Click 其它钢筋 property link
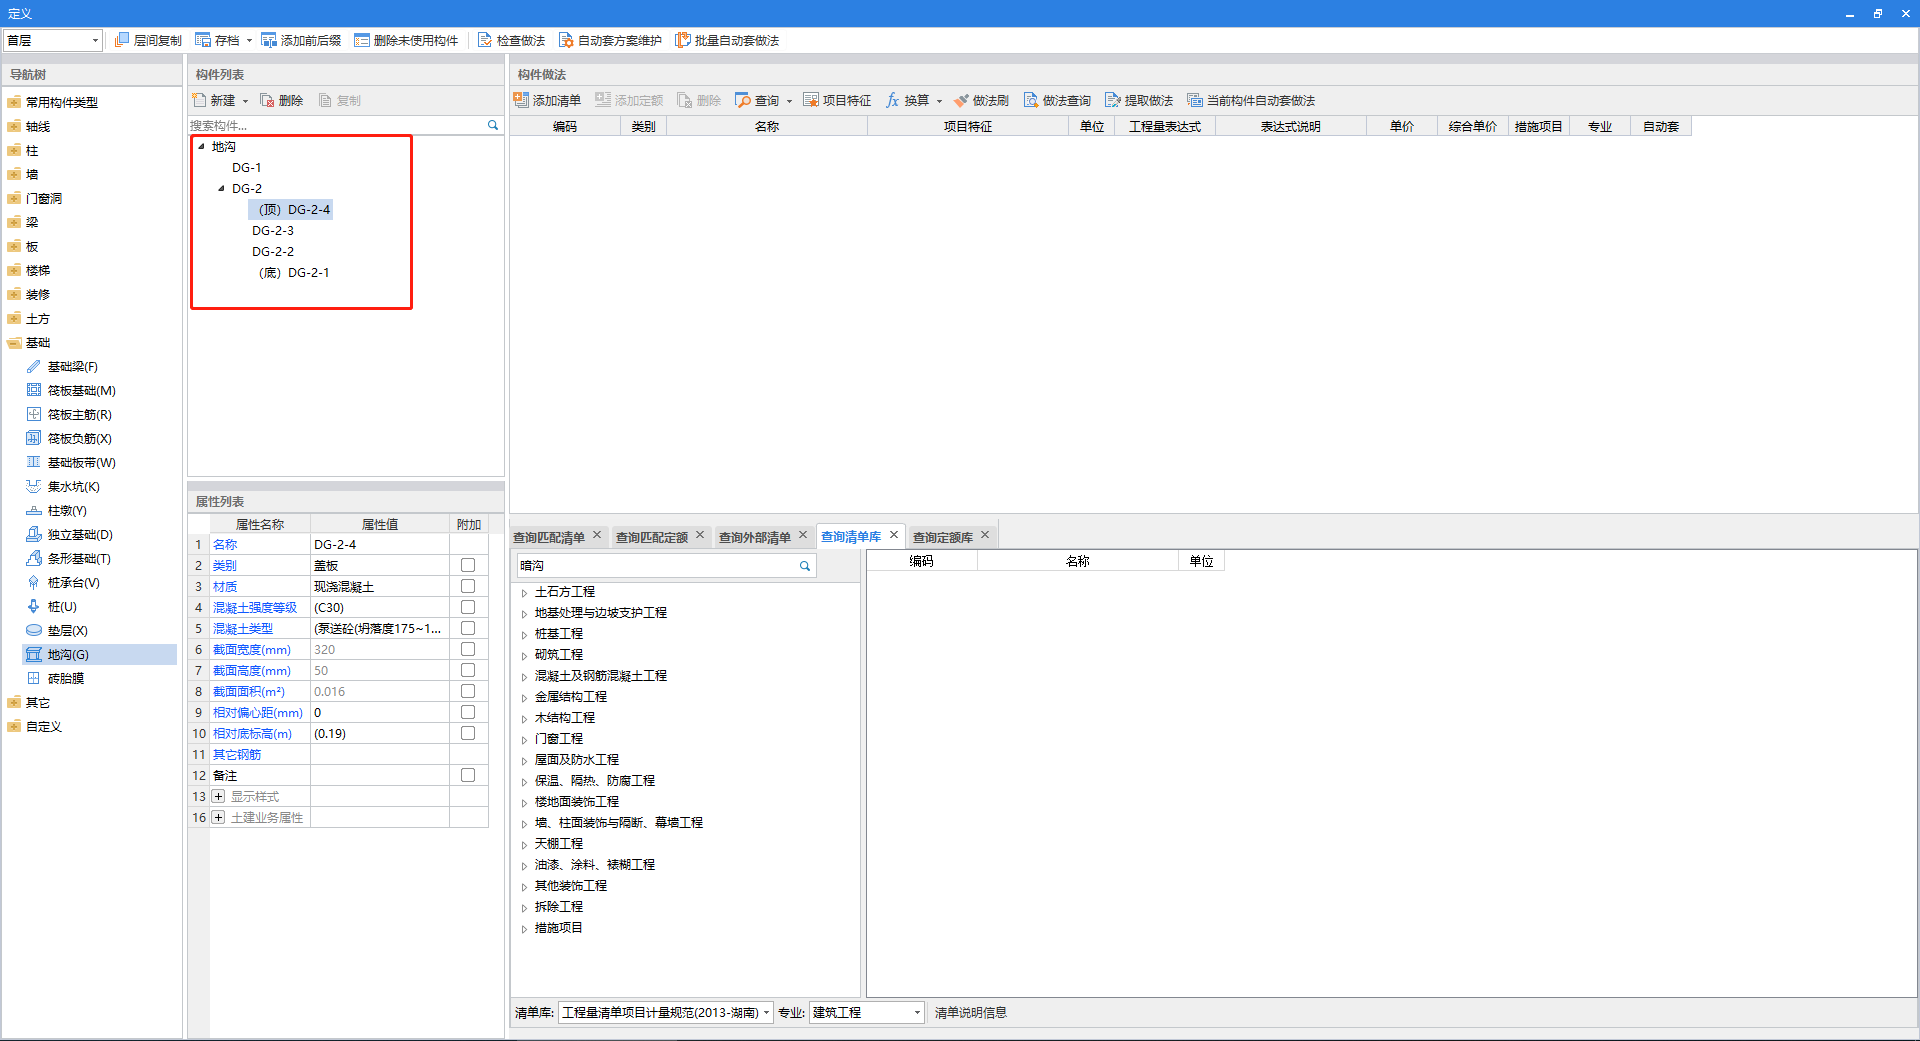The image size is (1920, 1041). [x=237, y=755]
